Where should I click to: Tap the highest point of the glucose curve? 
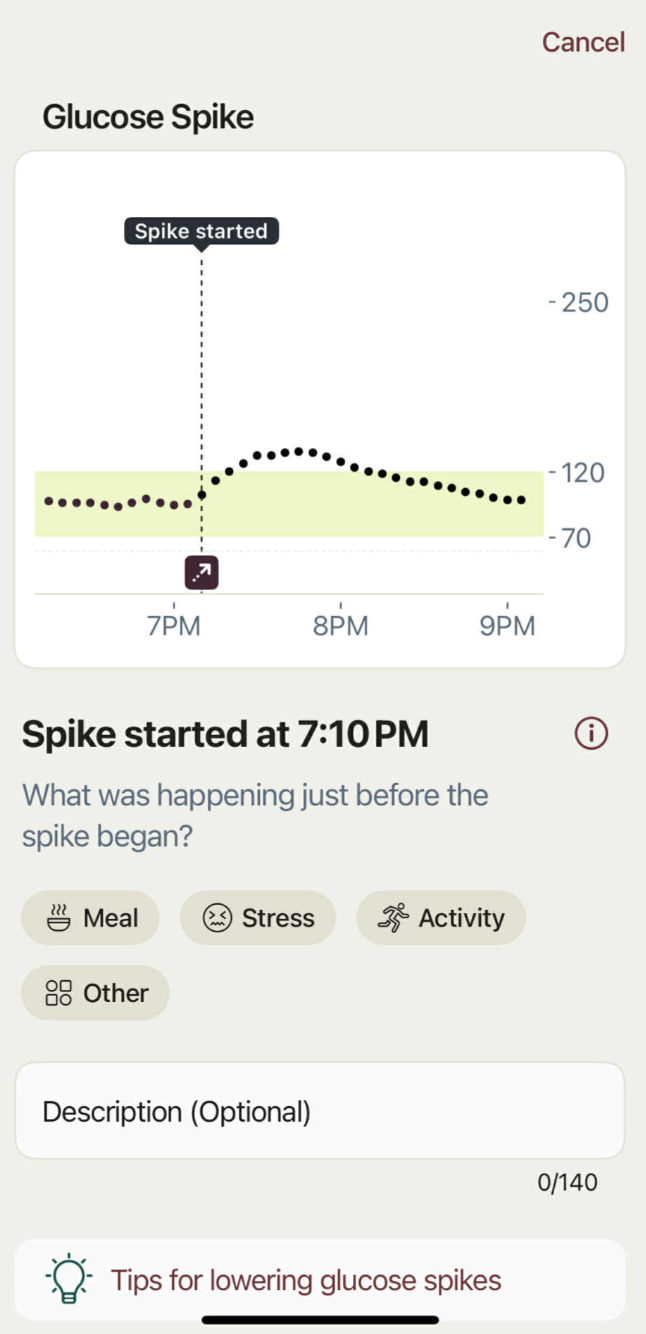[x=298, y=452]
